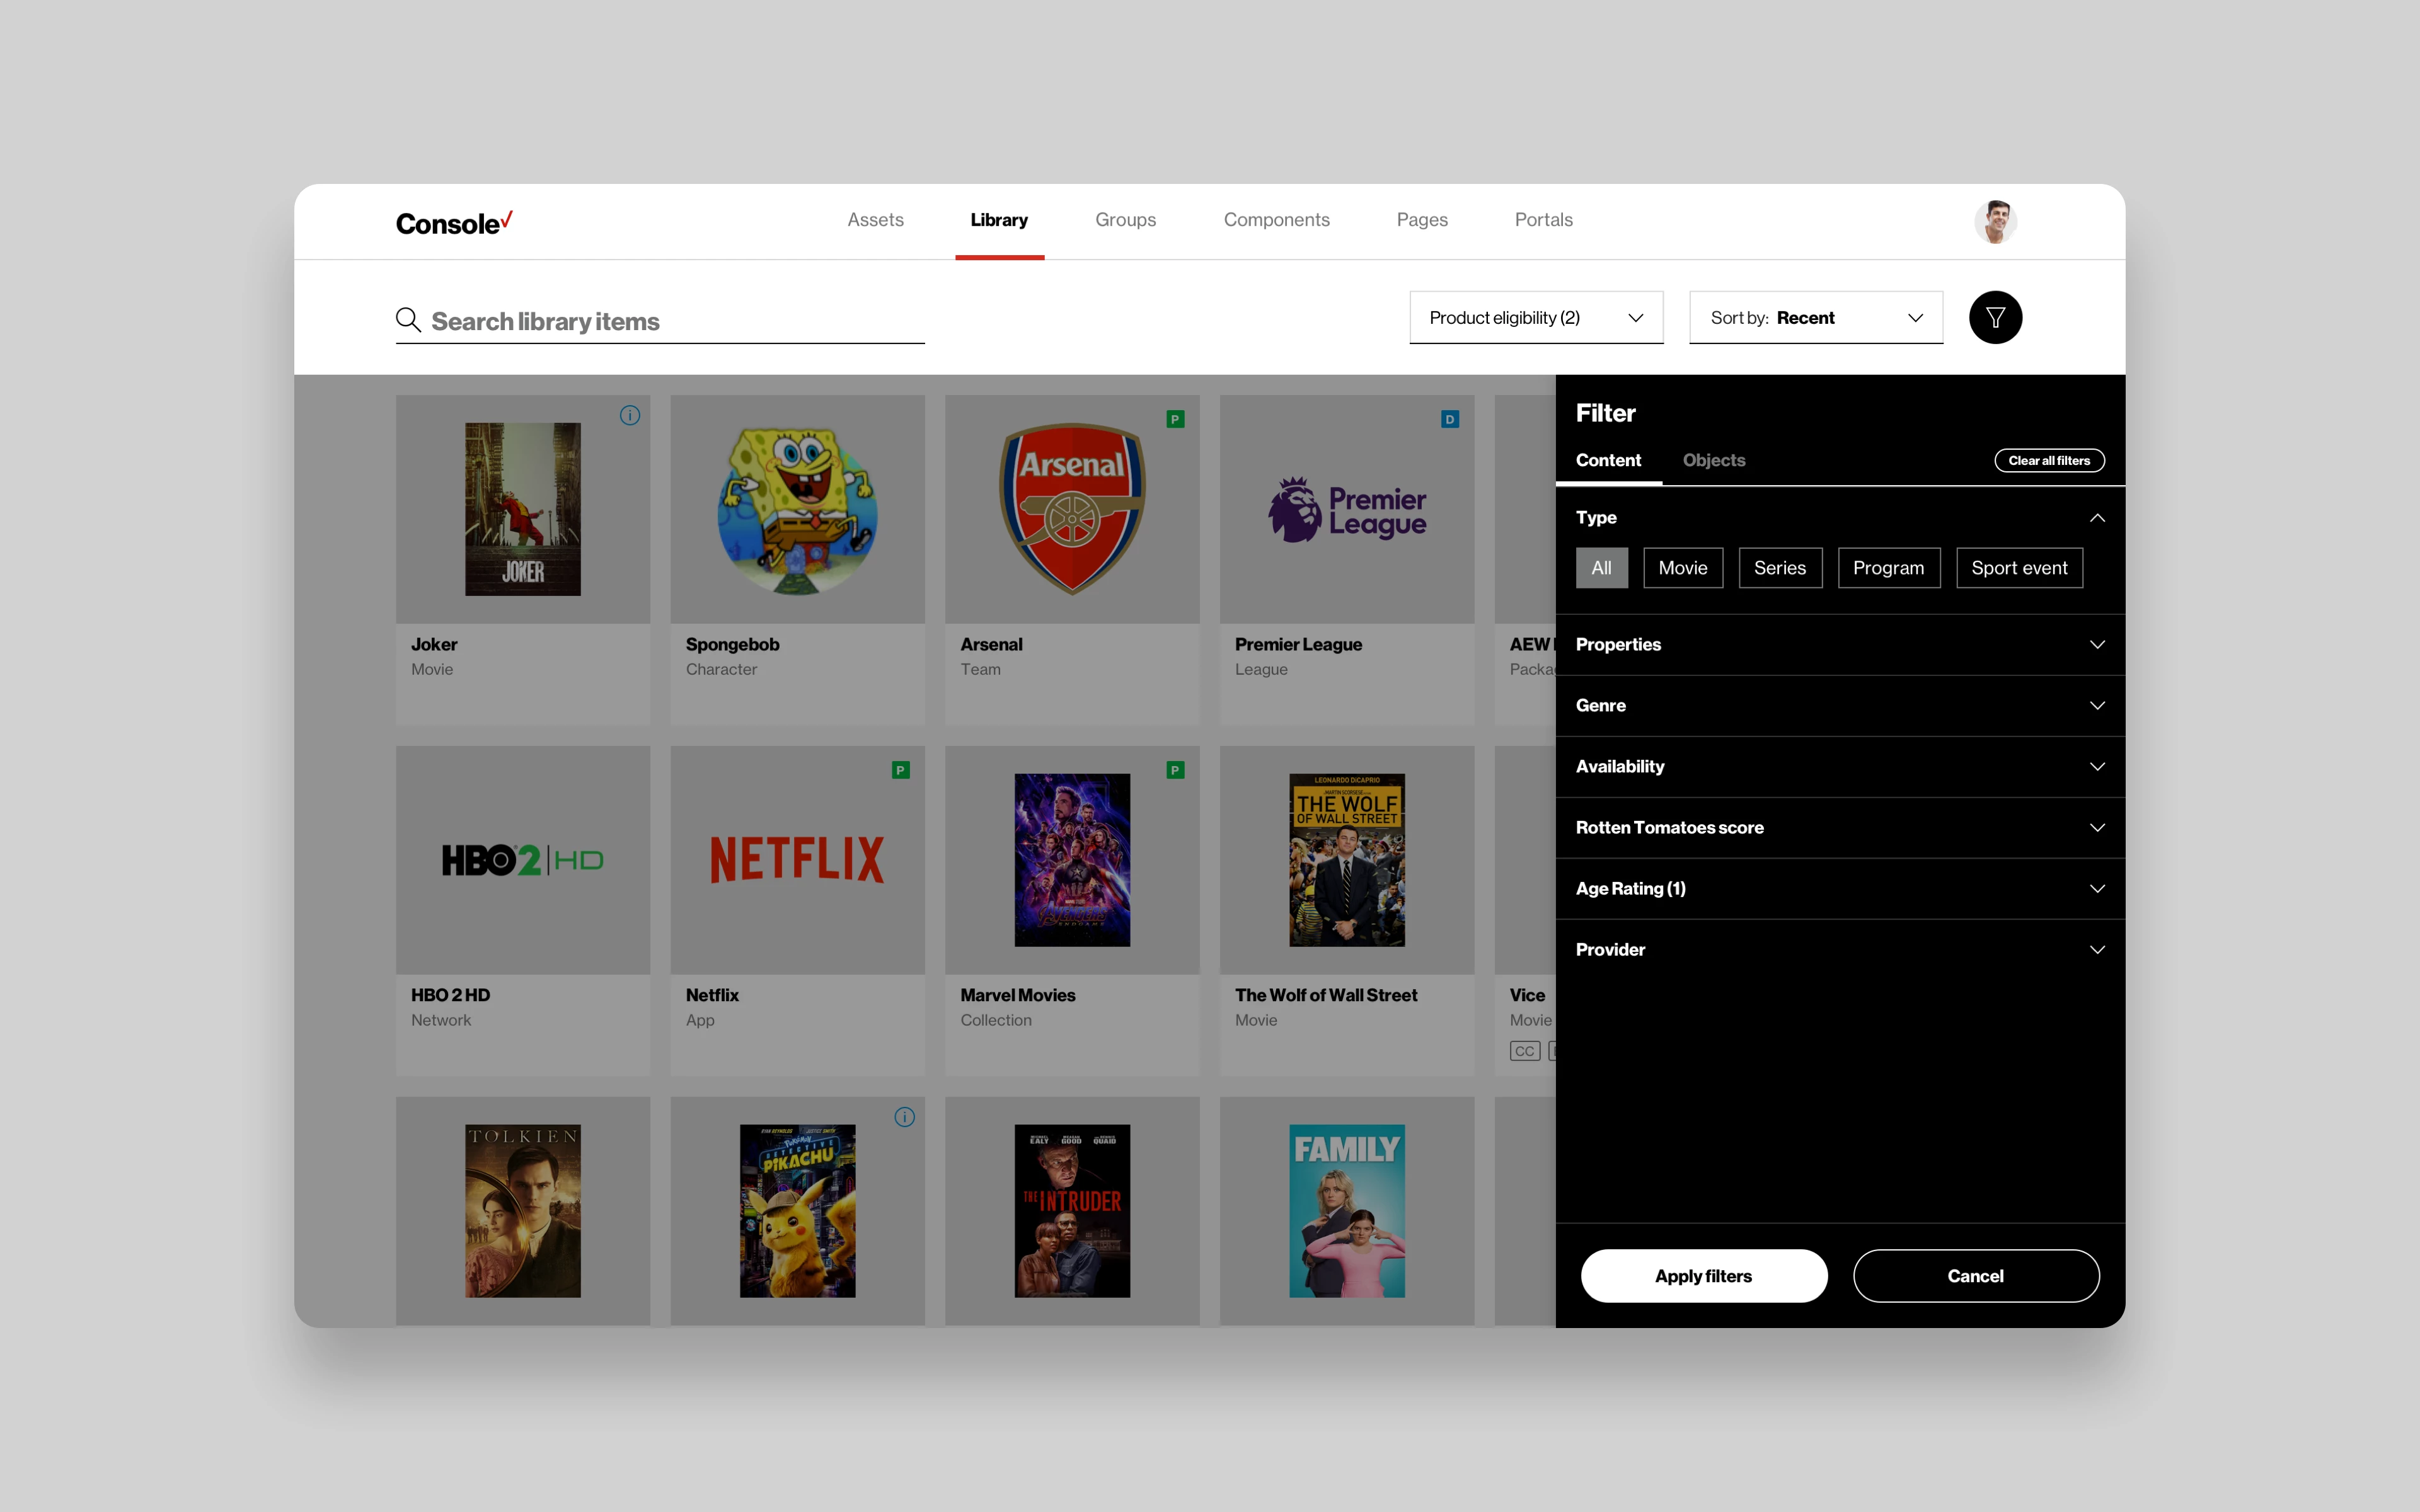Click the info icon on Joker card
This screenshot has height=1512, width=2420.
click(x=629, y=415)
